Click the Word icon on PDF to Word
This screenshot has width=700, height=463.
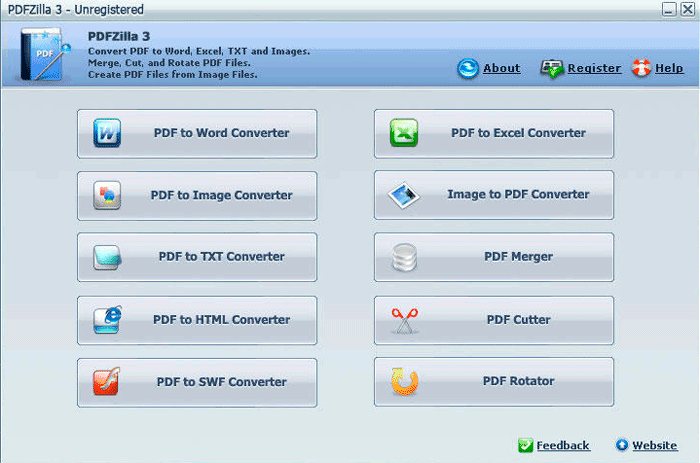[107, 133]
